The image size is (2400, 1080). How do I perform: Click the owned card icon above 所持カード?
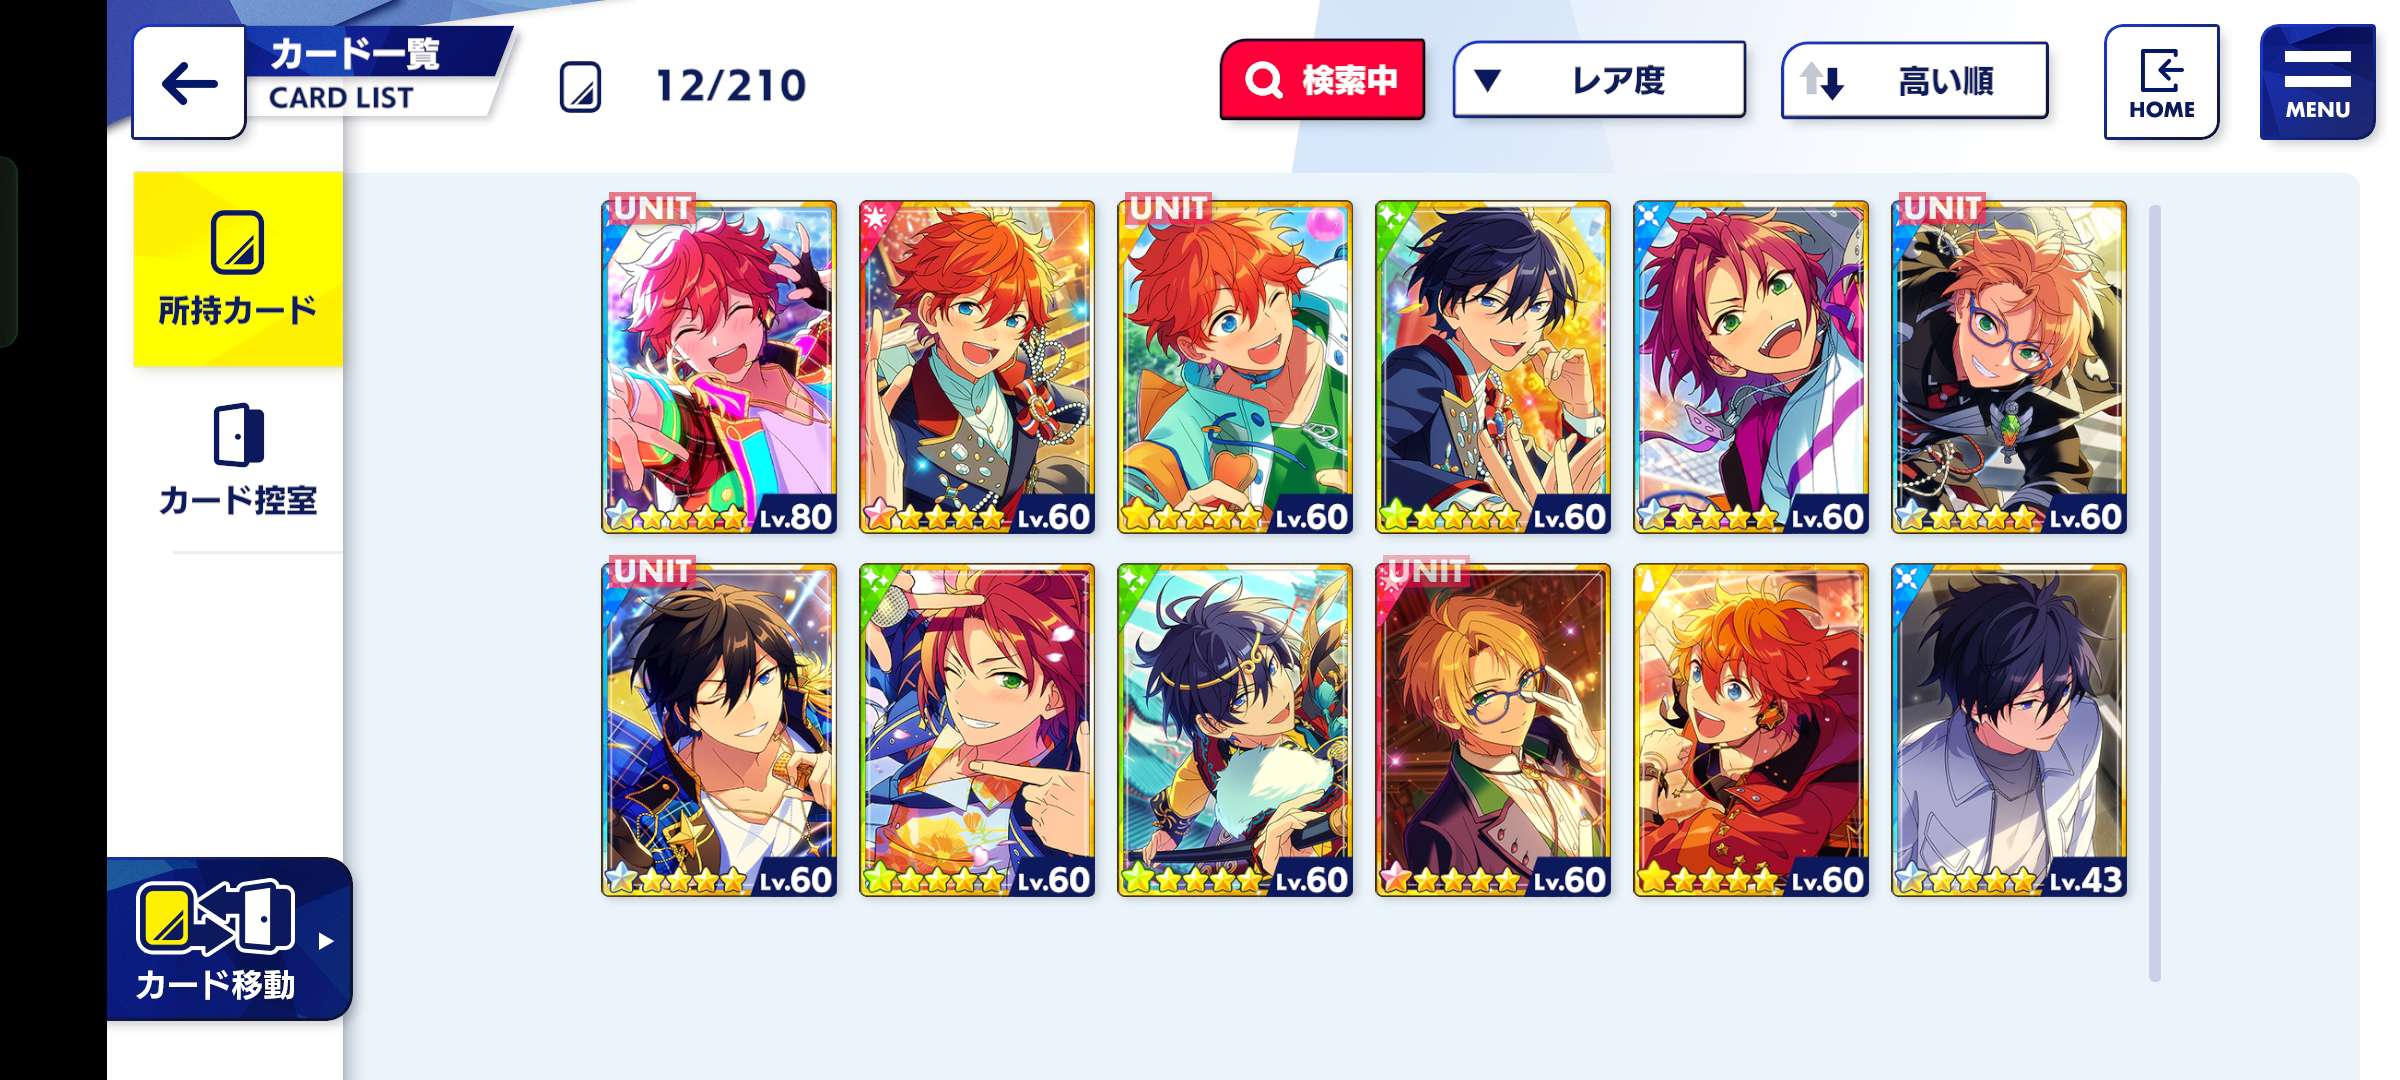238,242
